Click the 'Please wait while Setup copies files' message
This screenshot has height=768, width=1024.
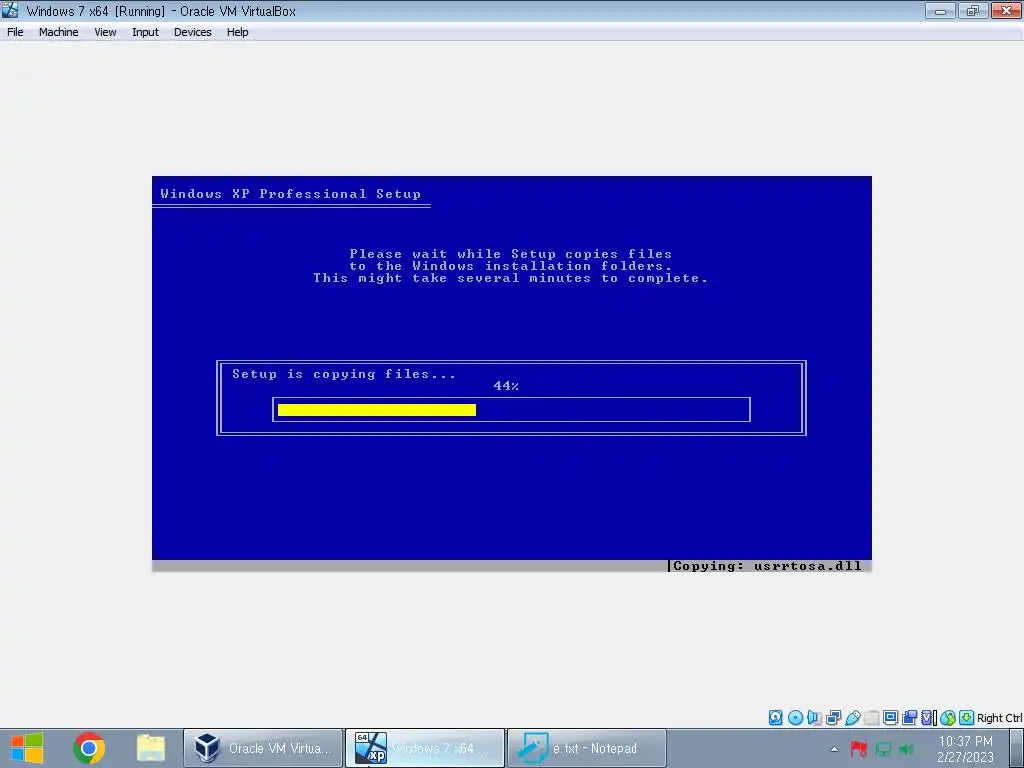click(x=511, y=254)
